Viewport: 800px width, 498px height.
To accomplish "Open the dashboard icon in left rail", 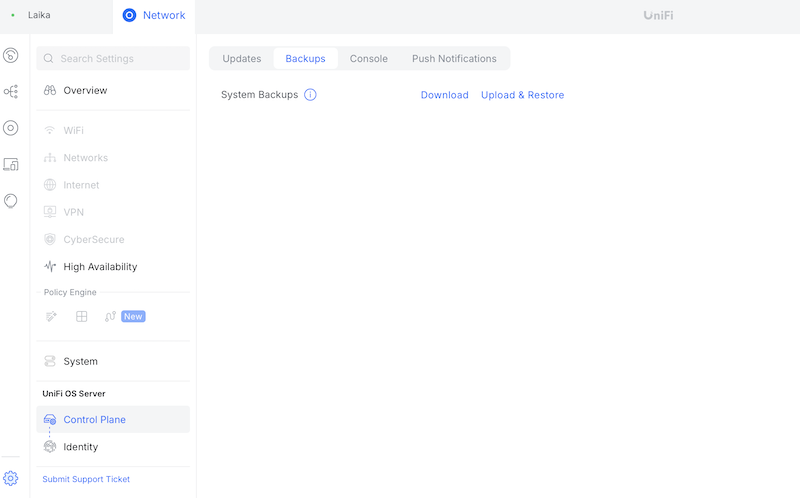I will tap(11, 55).
